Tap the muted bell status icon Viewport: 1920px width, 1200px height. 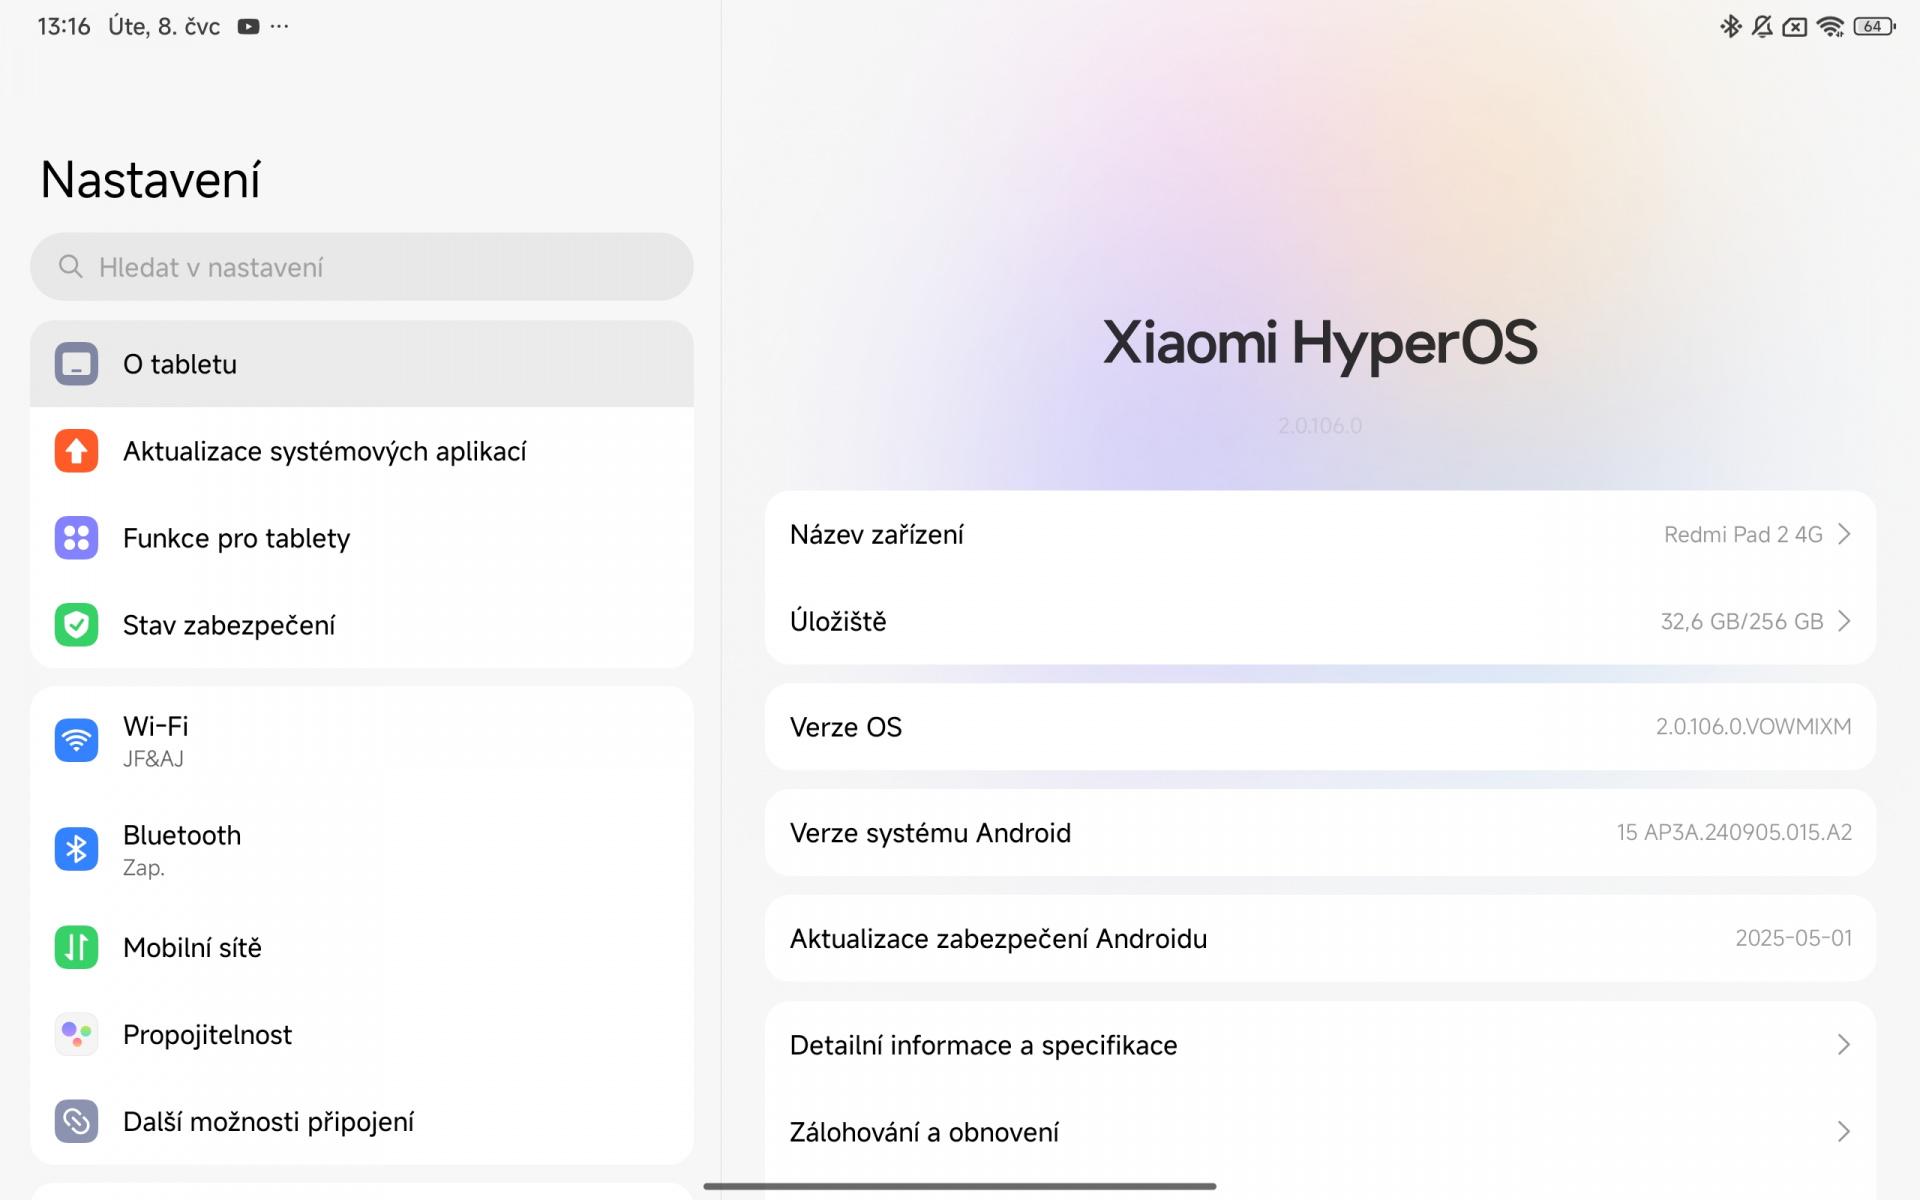[1762, 27]
